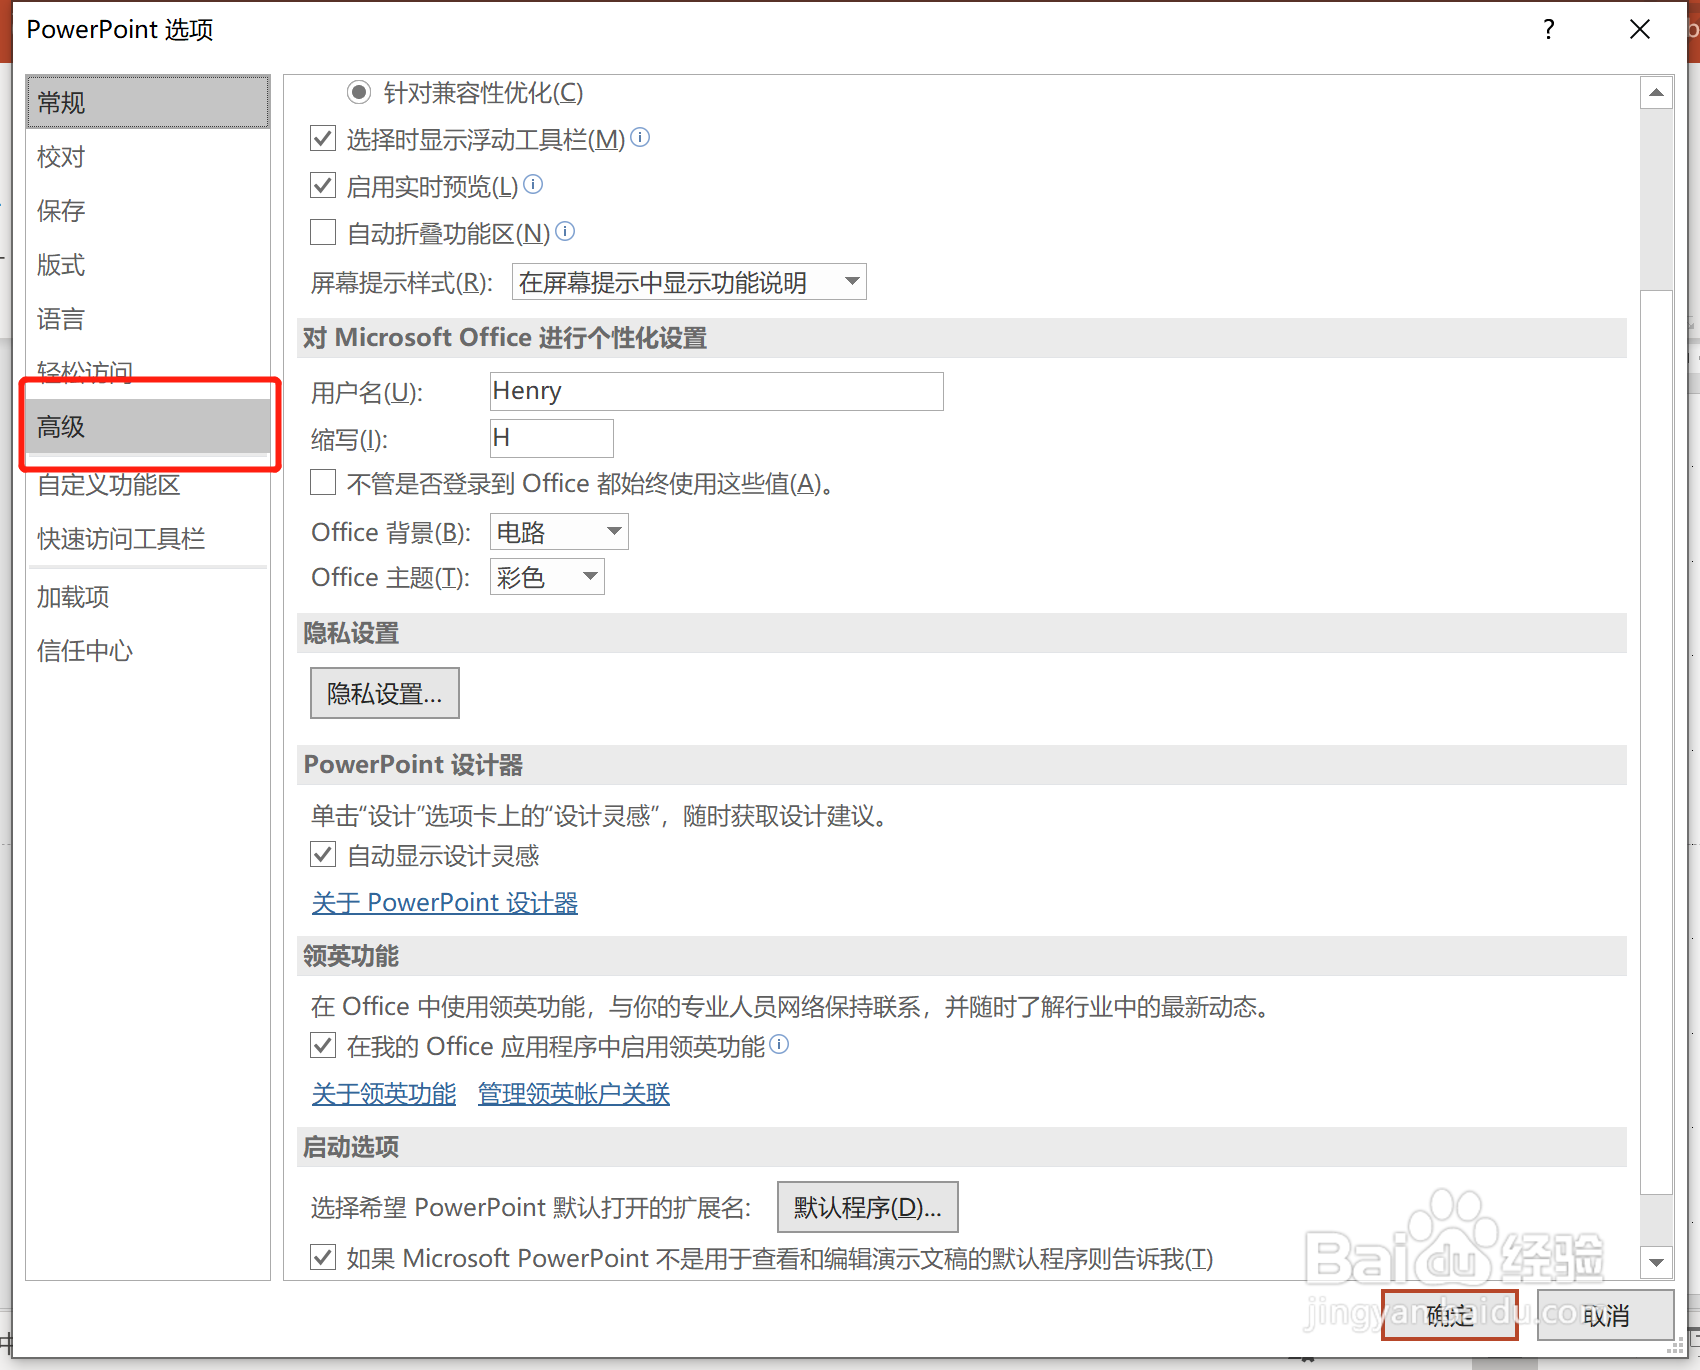The width and height of the screenshot is (1700, 1370).
Task: Open the 加载项 category
Action: (x=148, y=597)
